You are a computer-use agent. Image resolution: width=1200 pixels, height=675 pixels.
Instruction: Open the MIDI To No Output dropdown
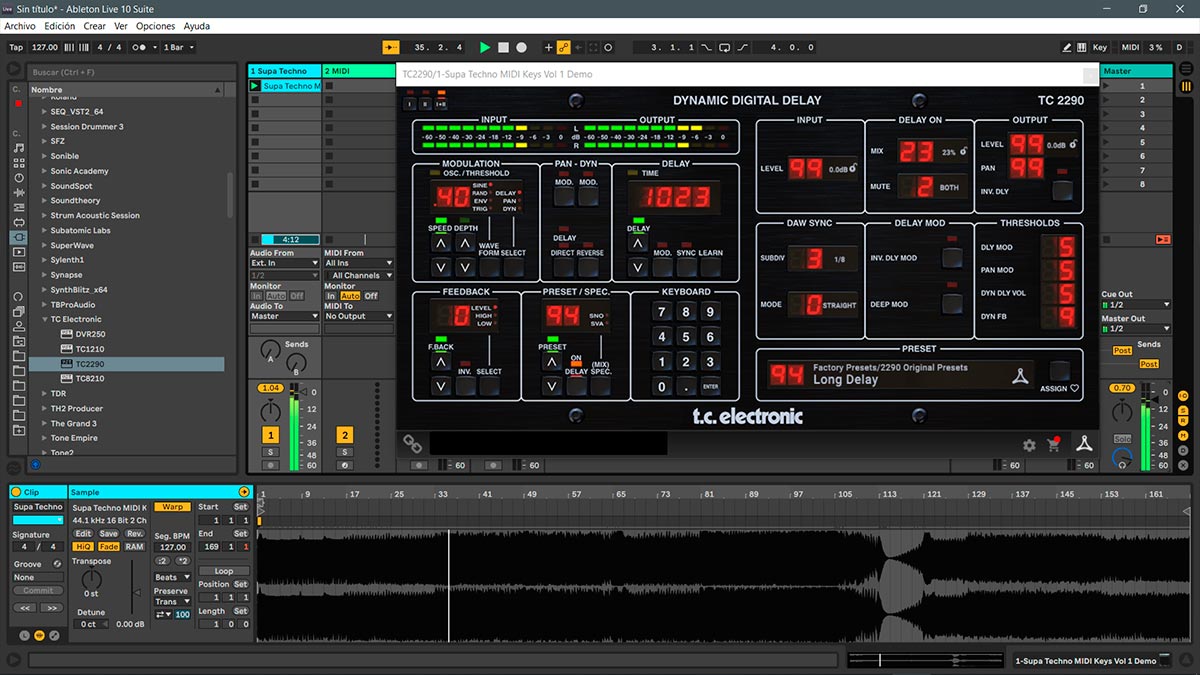coord(359,316)
